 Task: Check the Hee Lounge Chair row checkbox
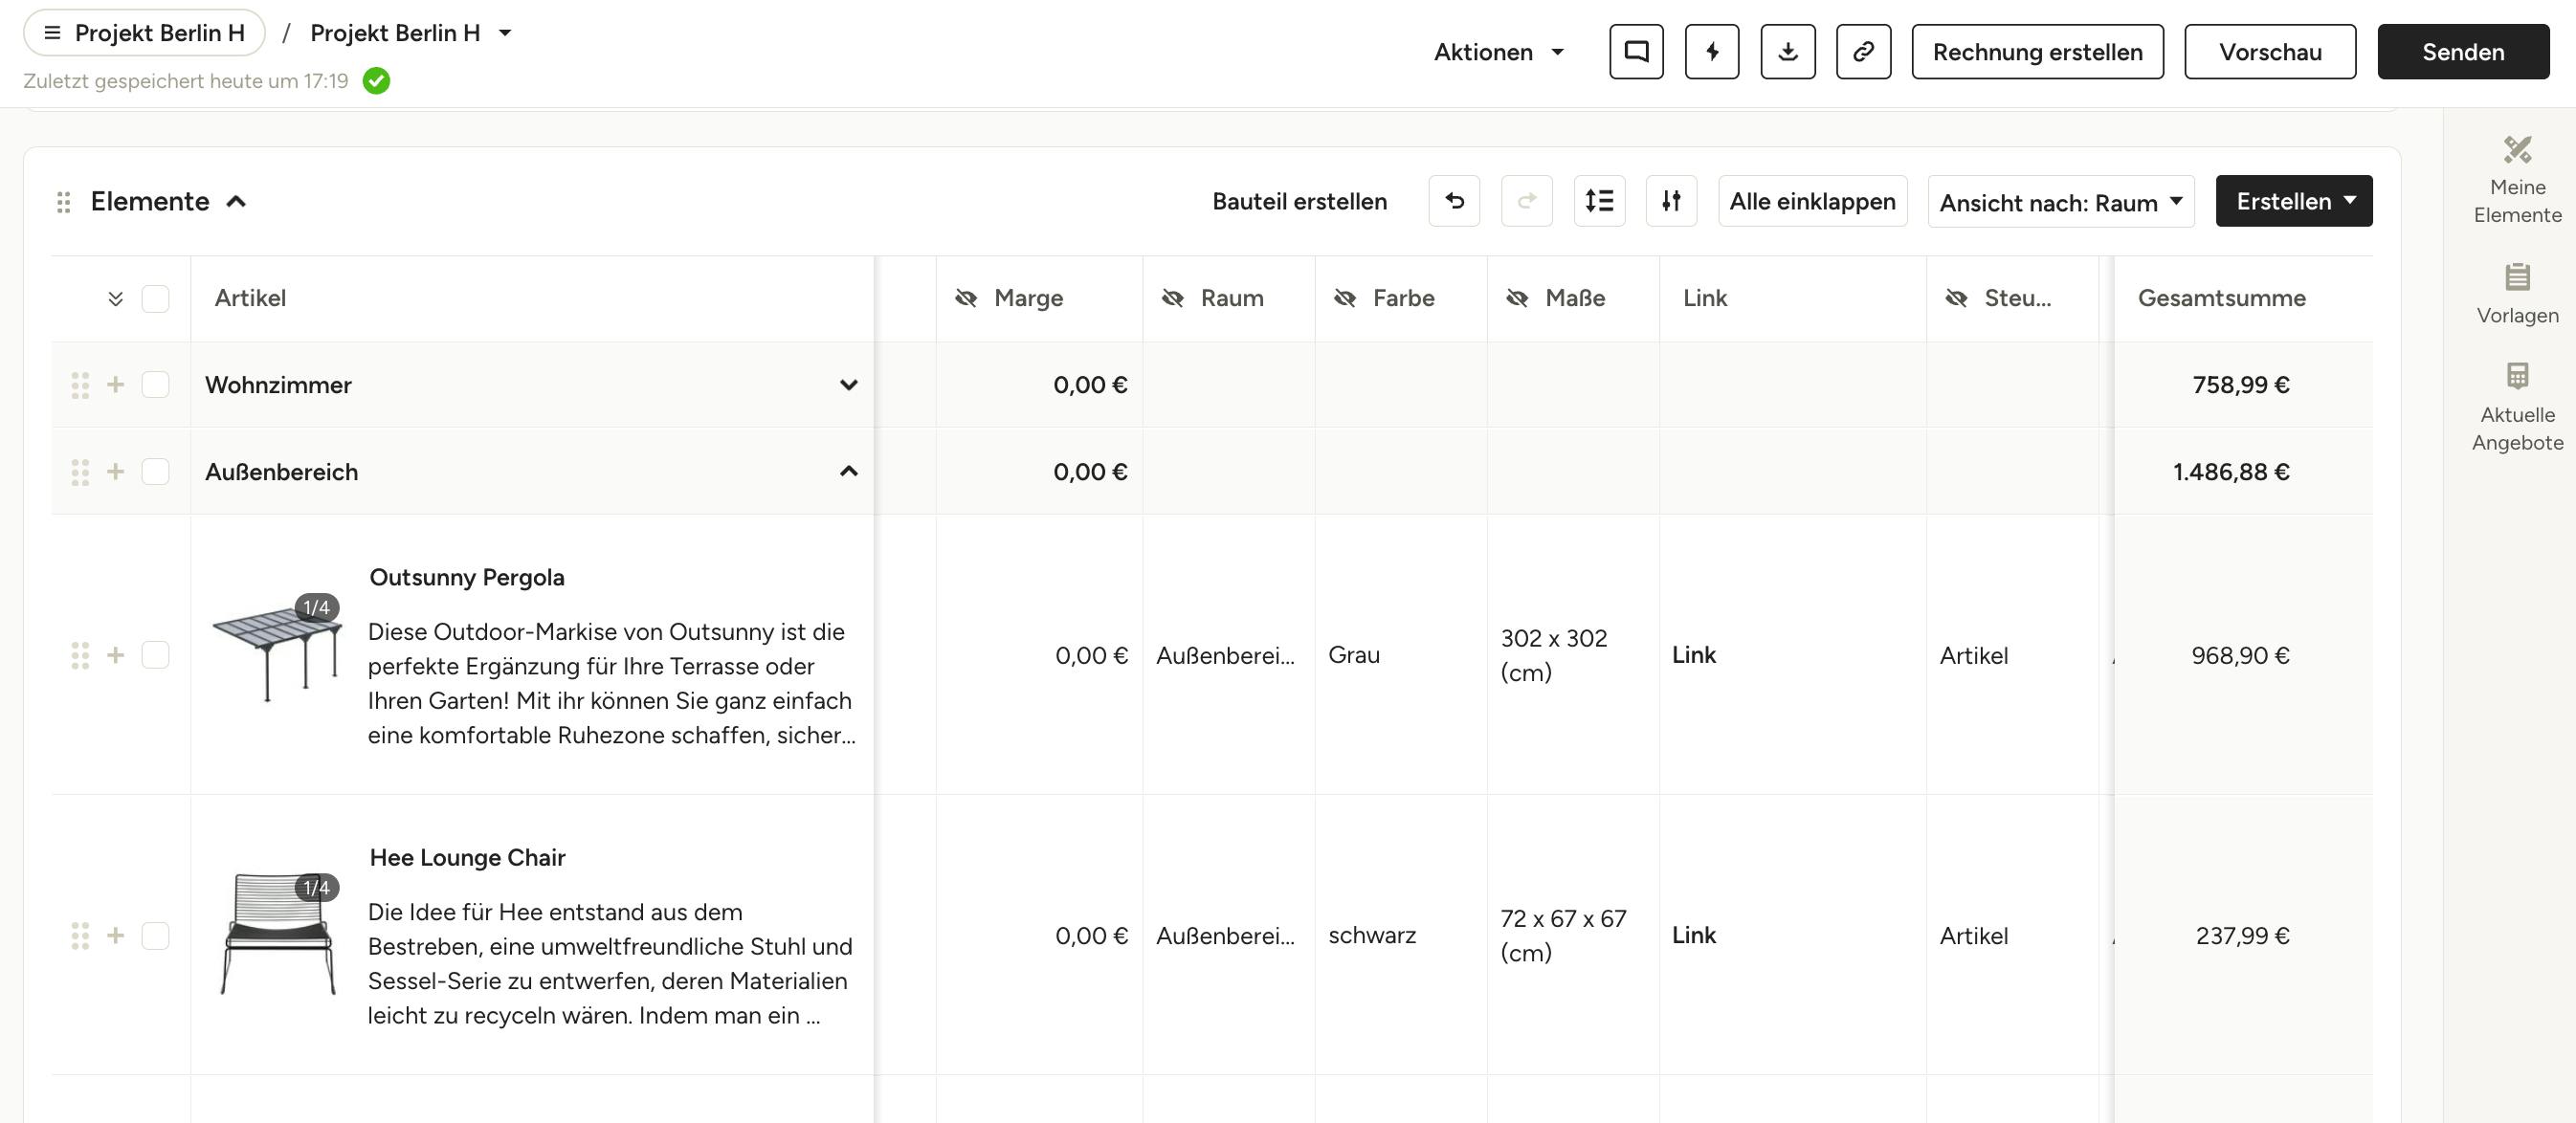click(x=156, y=936)
